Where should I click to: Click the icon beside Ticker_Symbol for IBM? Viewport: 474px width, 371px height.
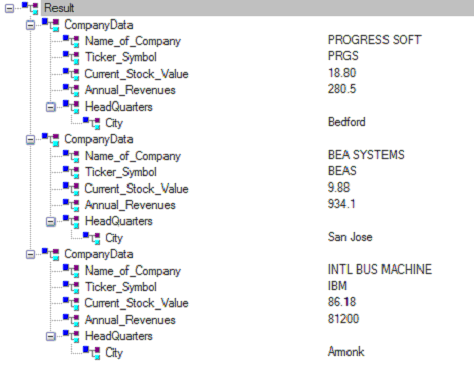click(x=71, y=287)
